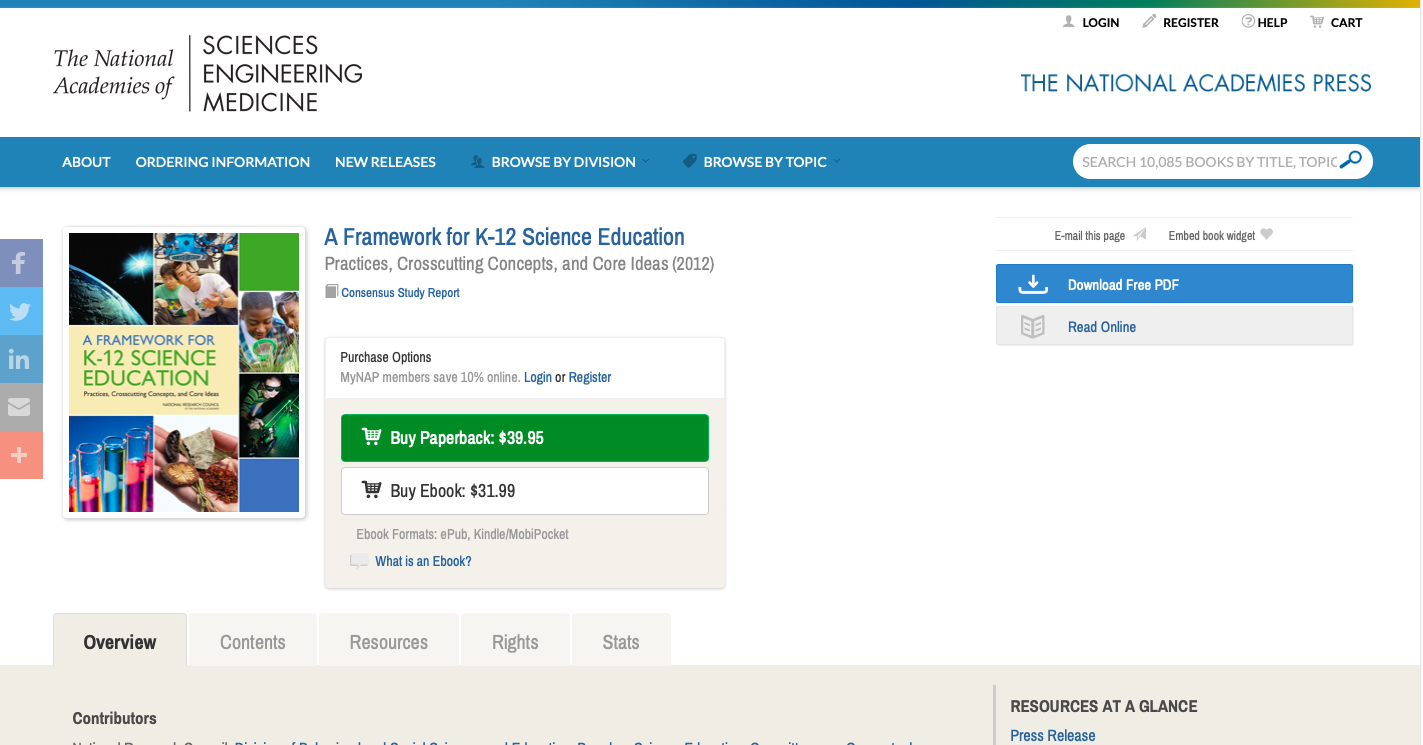Screen dimensions: 1423x745
Task: Open the Resources tab
Action: pyautogui.click(x=389, y=642)
